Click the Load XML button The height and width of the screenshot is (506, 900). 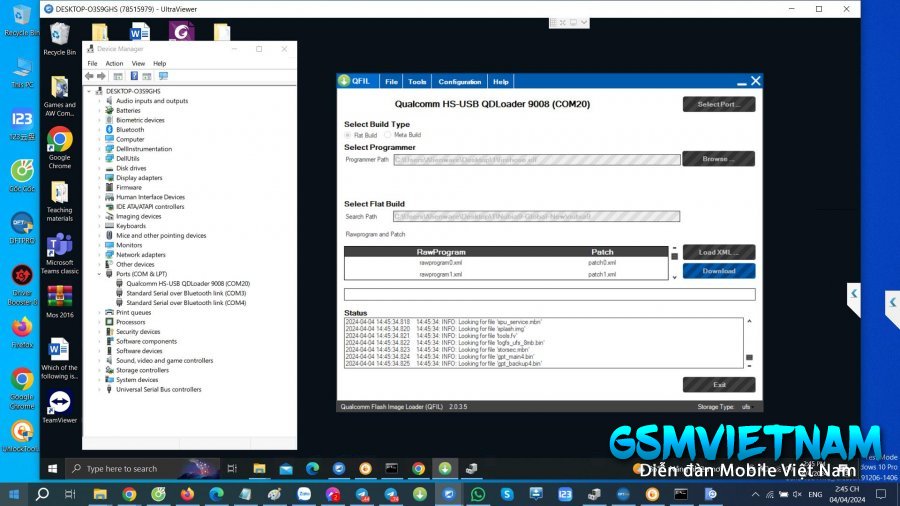click(x=719, y=252)
